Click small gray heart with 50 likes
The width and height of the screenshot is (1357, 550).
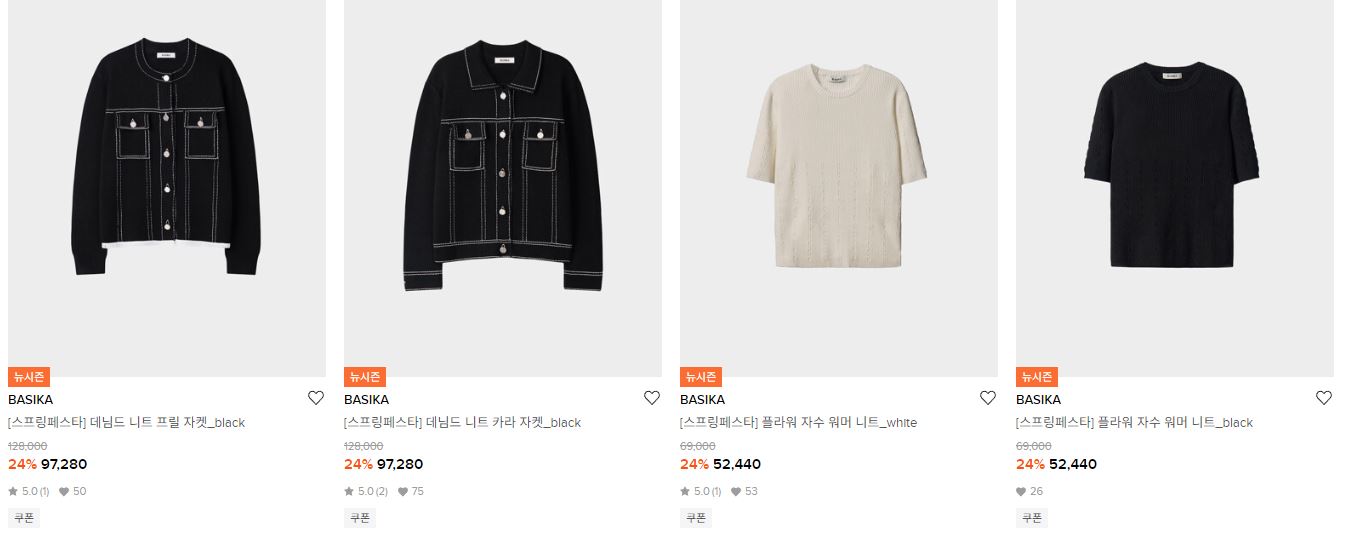pyautogui.click(x=64, y=492)
